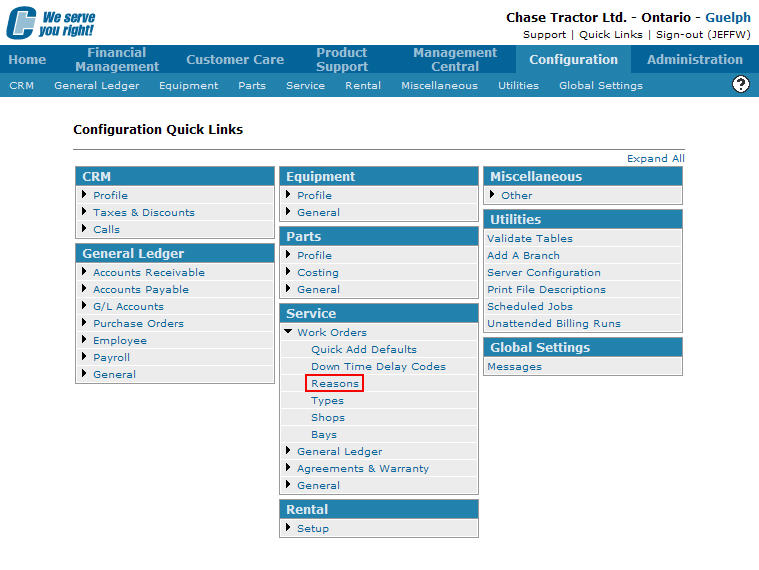Open Rental submenu item
The width and height of the screenshot is (759, 570).
(363, 86)
